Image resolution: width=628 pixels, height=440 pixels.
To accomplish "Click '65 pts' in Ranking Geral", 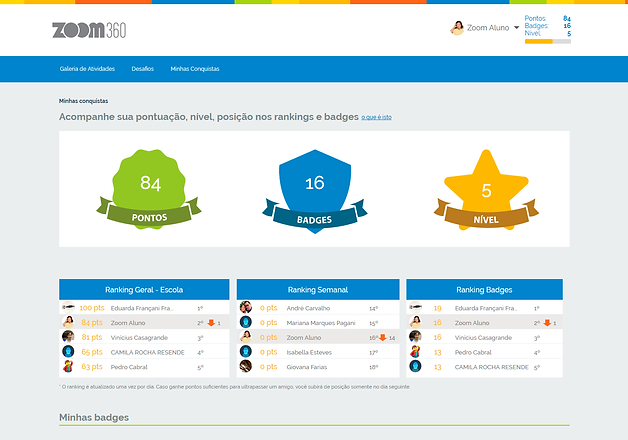I will (92, 352).
